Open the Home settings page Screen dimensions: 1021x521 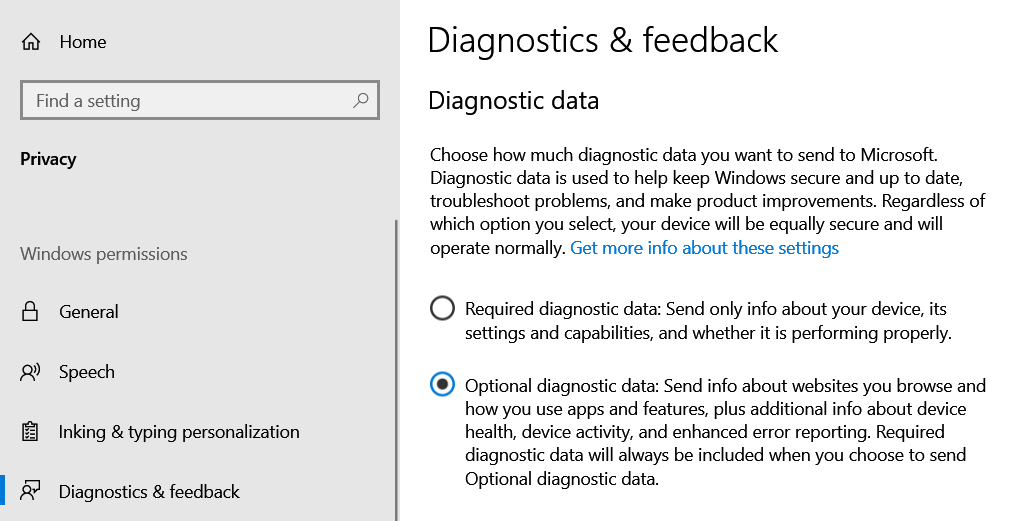(83, 42)
